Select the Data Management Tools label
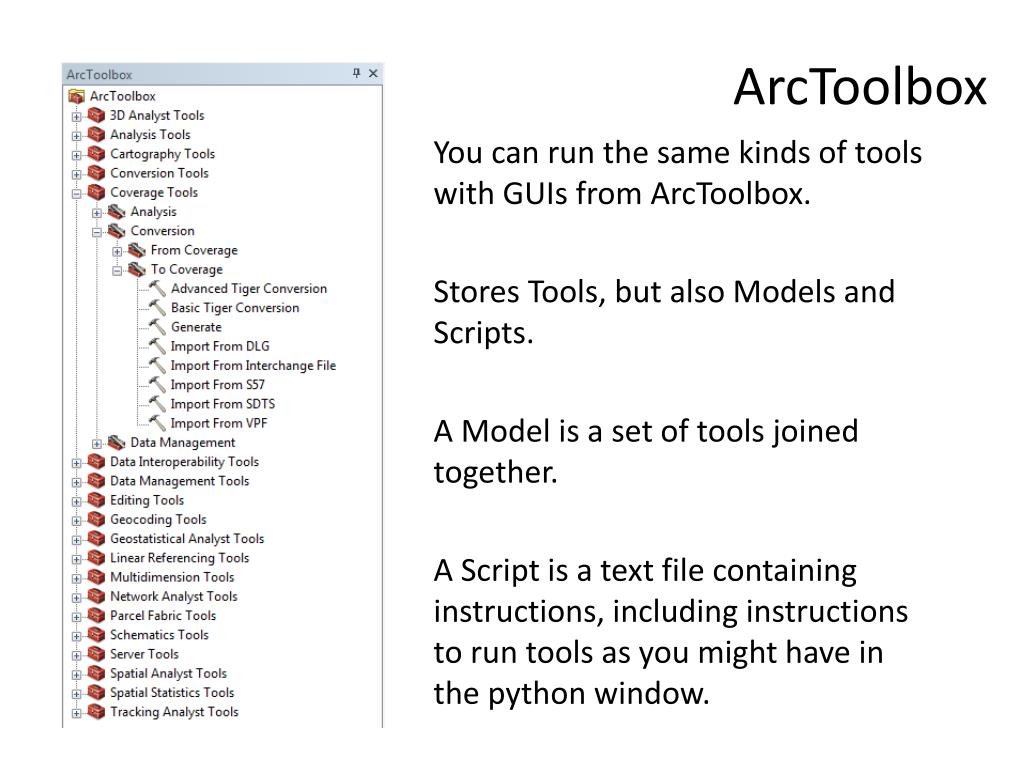The image size is (1024, 768). [180, 481]
